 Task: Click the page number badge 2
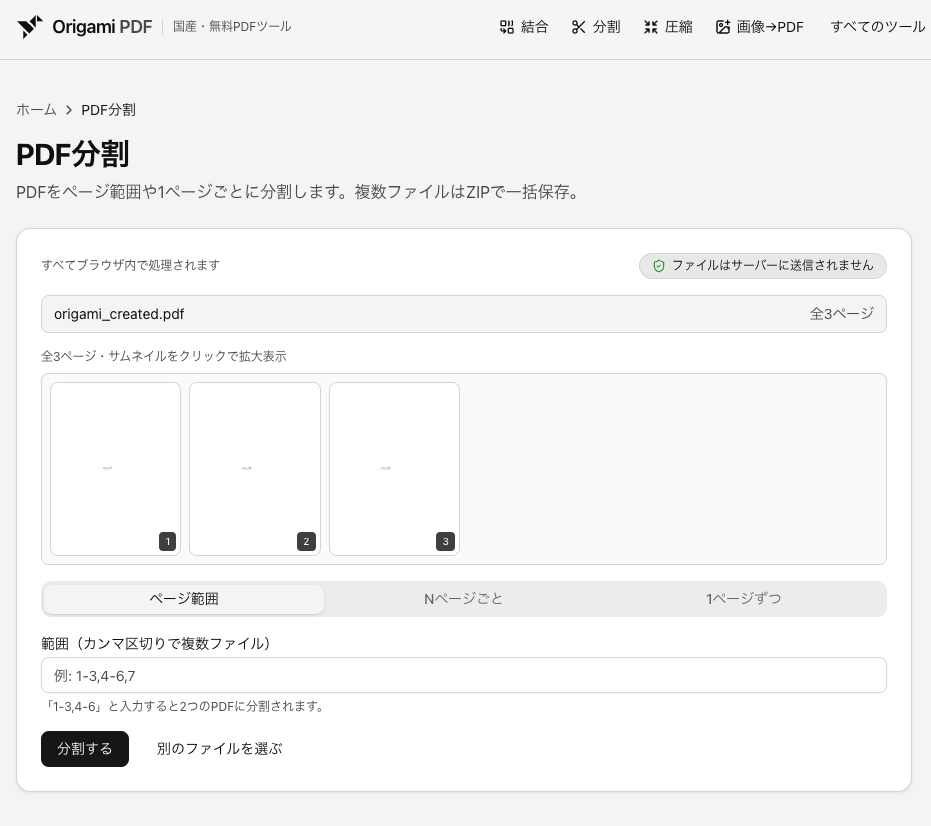(306, 542)
